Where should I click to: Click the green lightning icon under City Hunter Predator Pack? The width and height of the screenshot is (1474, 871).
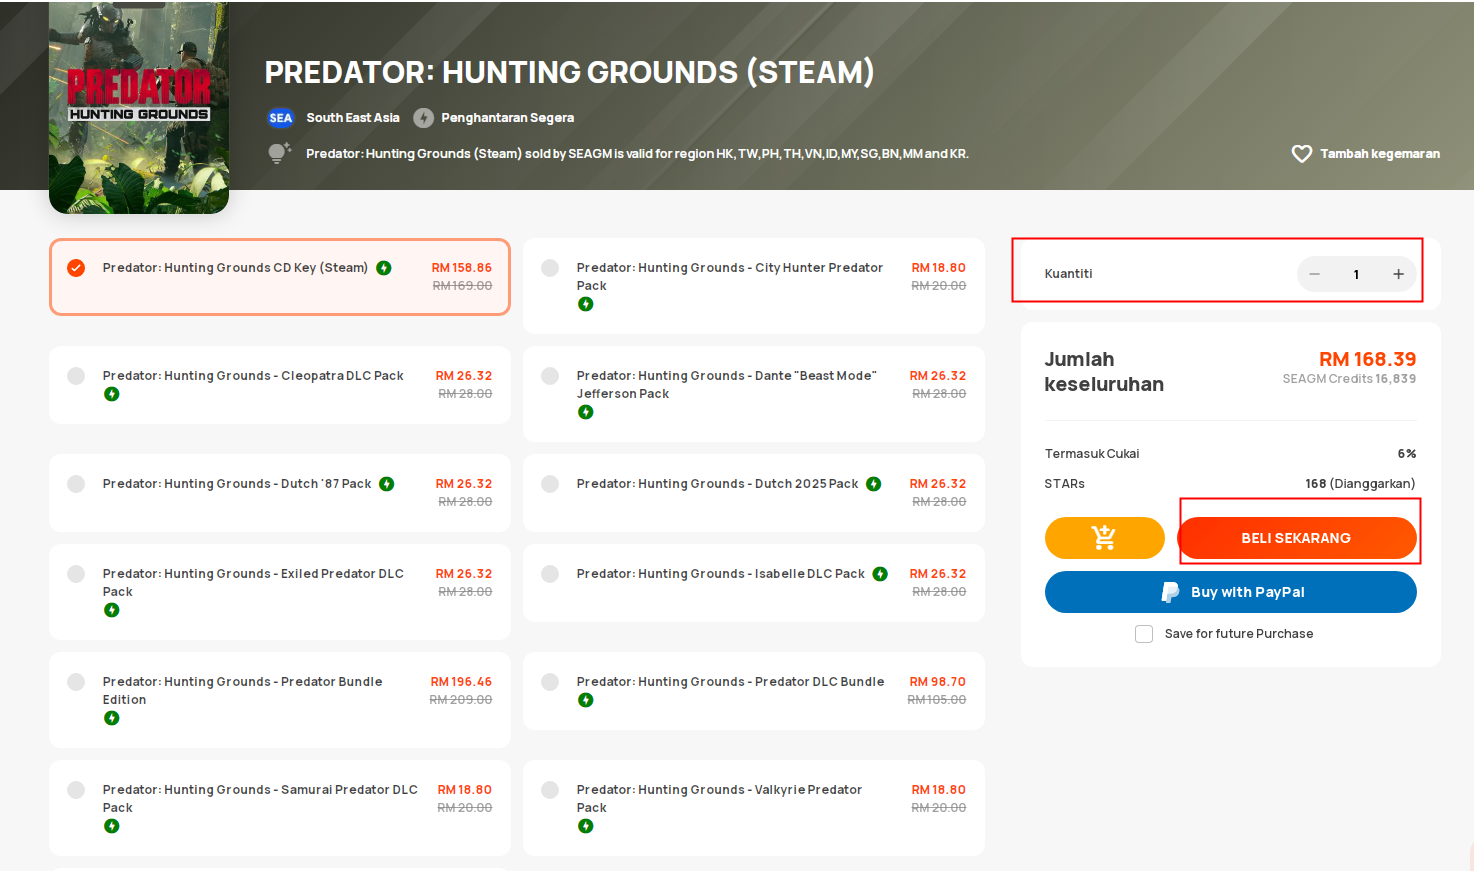[x=586, y=304]
